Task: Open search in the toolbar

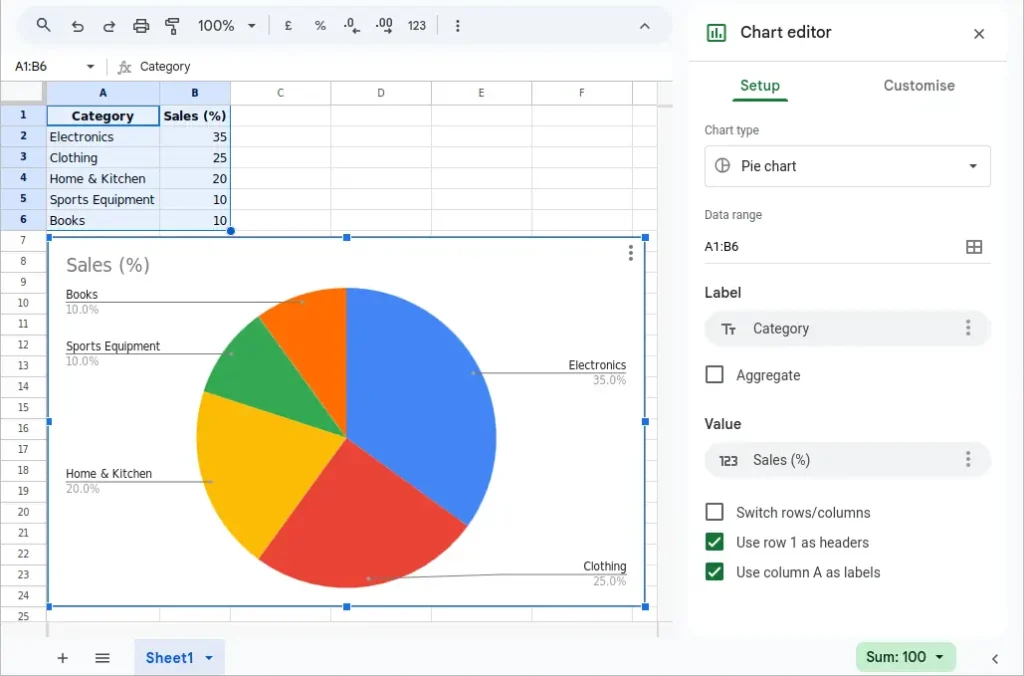Action: pyautogui.click(x=42, y=26)
